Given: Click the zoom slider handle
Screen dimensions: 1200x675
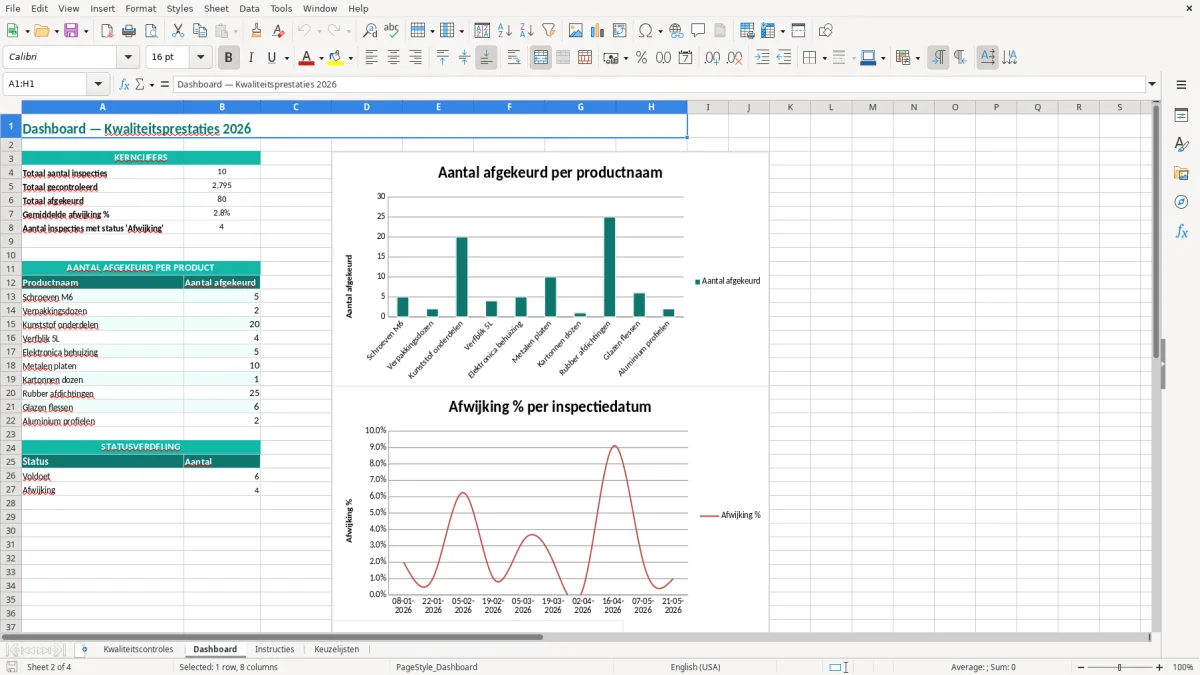Looking at the screenshot, I should (x=1120, y=667).
